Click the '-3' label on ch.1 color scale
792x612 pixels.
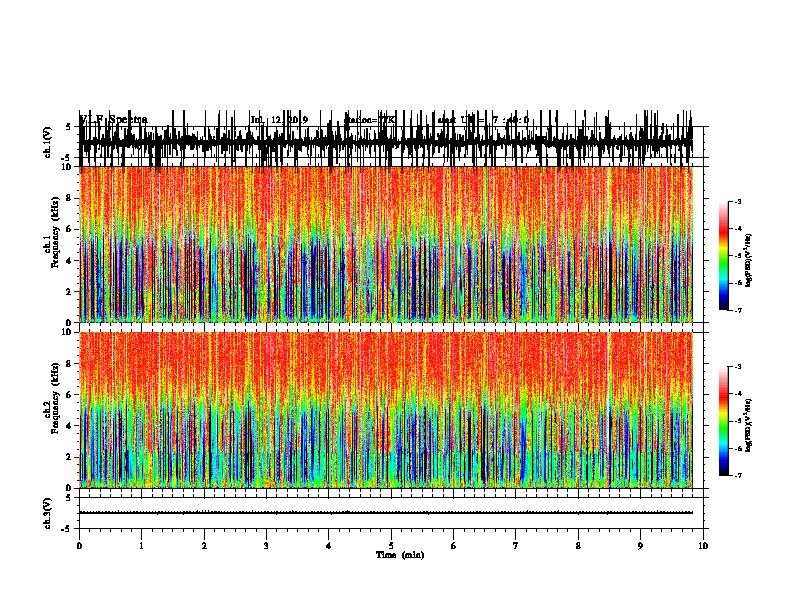click(738, 202)
